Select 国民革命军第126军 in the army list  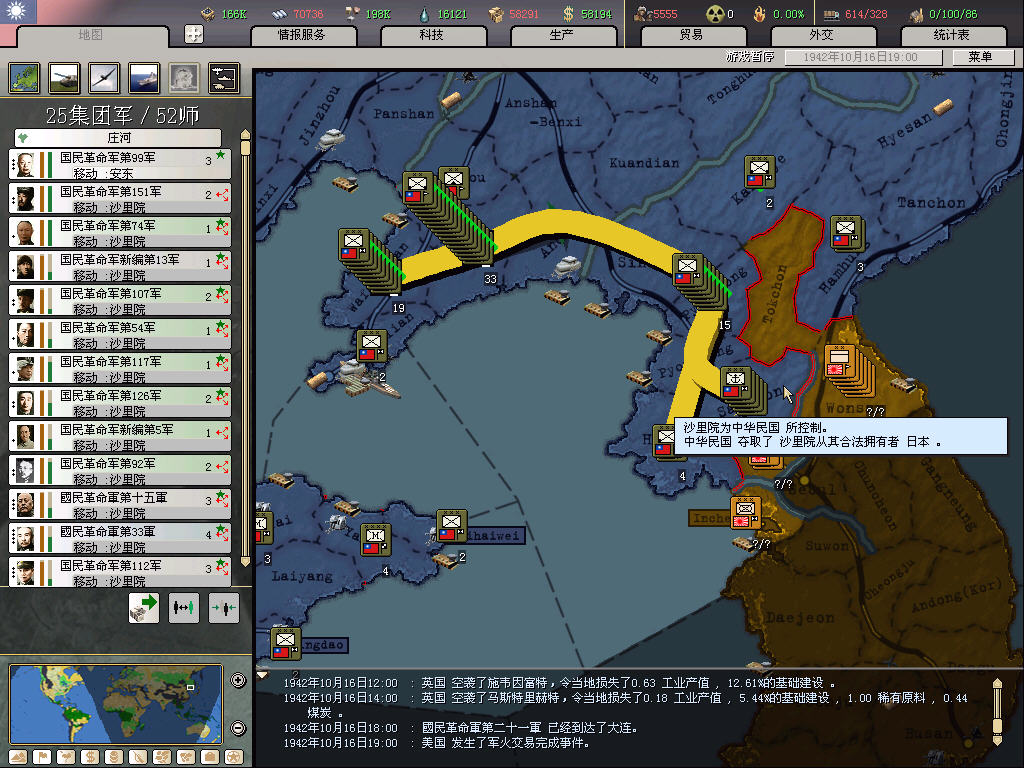120,402
